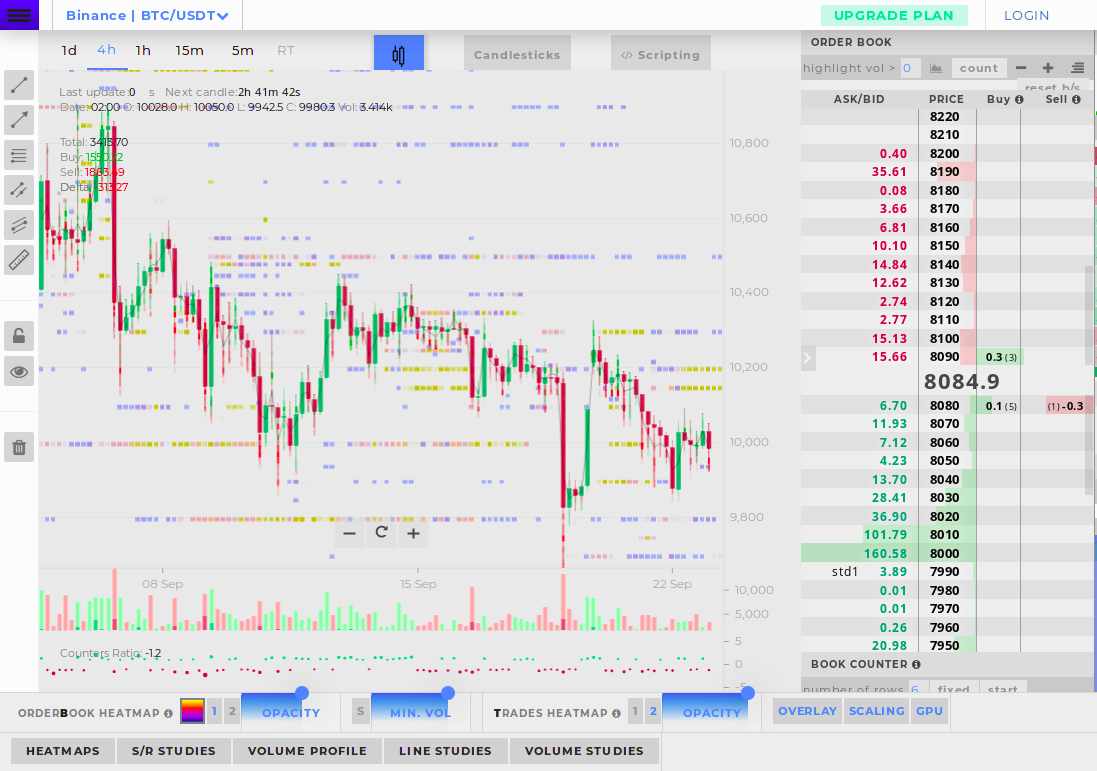Image resolution: width=1097 pixels, height=771 pixels.
Task: Click the blue candlestick chart-type icon
Action: pyautogui.click(x=399, y=53)
